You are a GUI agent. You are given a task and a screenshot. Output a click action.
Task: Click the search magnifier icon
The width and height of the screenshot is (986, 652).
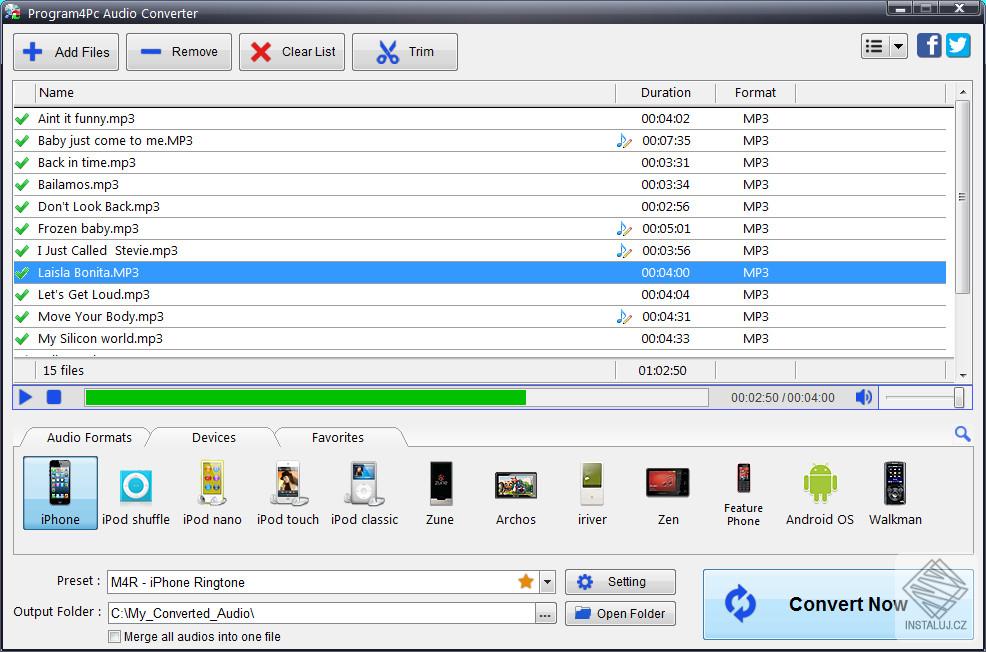pos(962,434)
